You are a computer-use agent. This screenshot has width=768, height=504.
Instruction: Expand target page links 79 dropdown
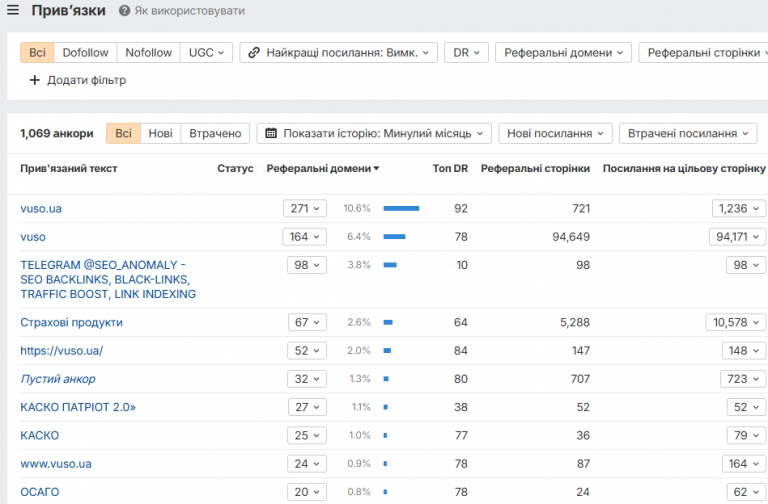click(x=746, y=435)
